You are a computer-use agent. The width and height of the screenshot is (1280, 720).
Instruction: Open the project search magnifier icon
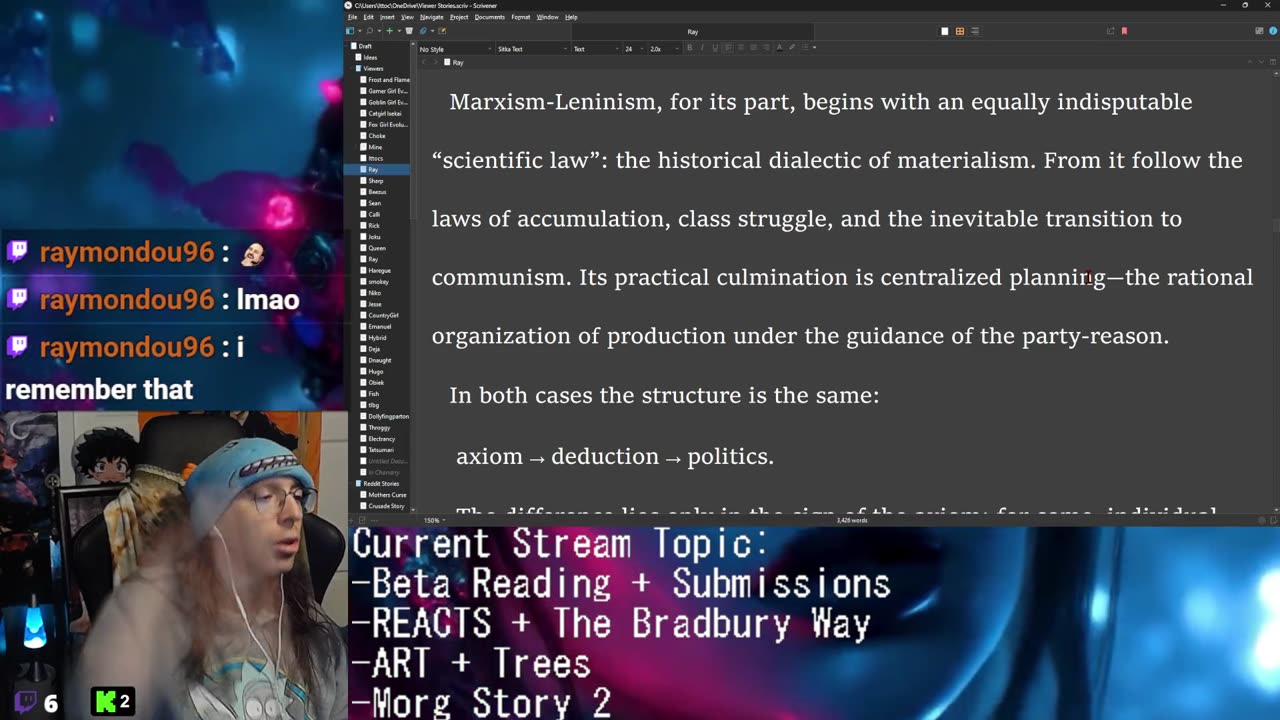coord(369,31)
